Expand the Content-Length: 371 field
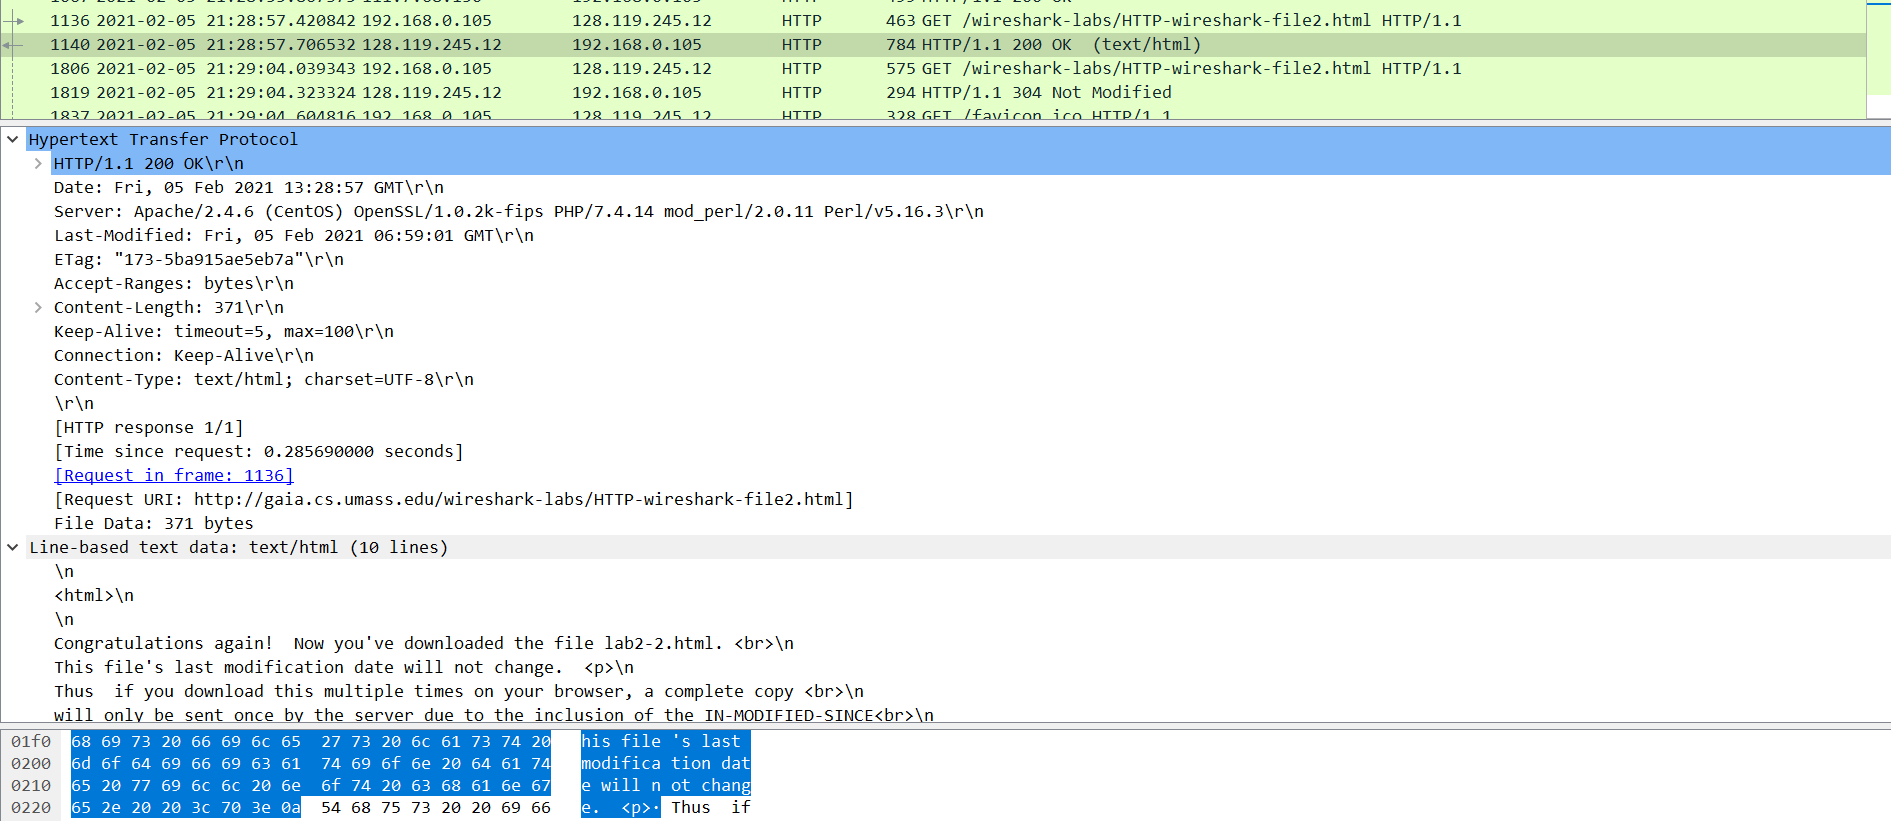 (x=38, y=307)
